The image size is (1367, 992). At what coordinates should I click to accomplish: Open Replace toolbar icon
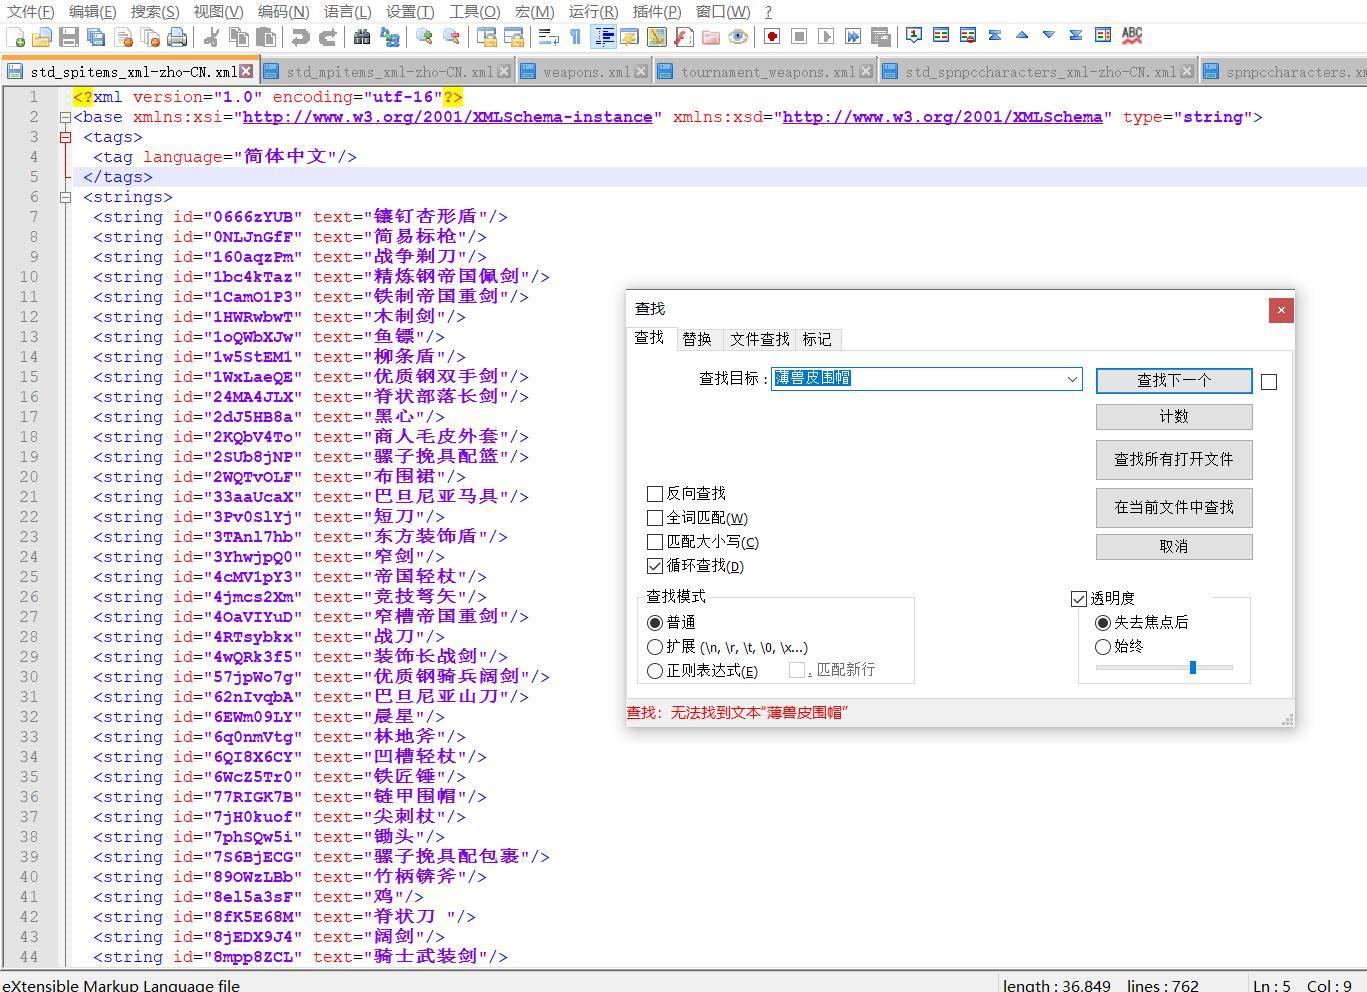pos(390,37)
